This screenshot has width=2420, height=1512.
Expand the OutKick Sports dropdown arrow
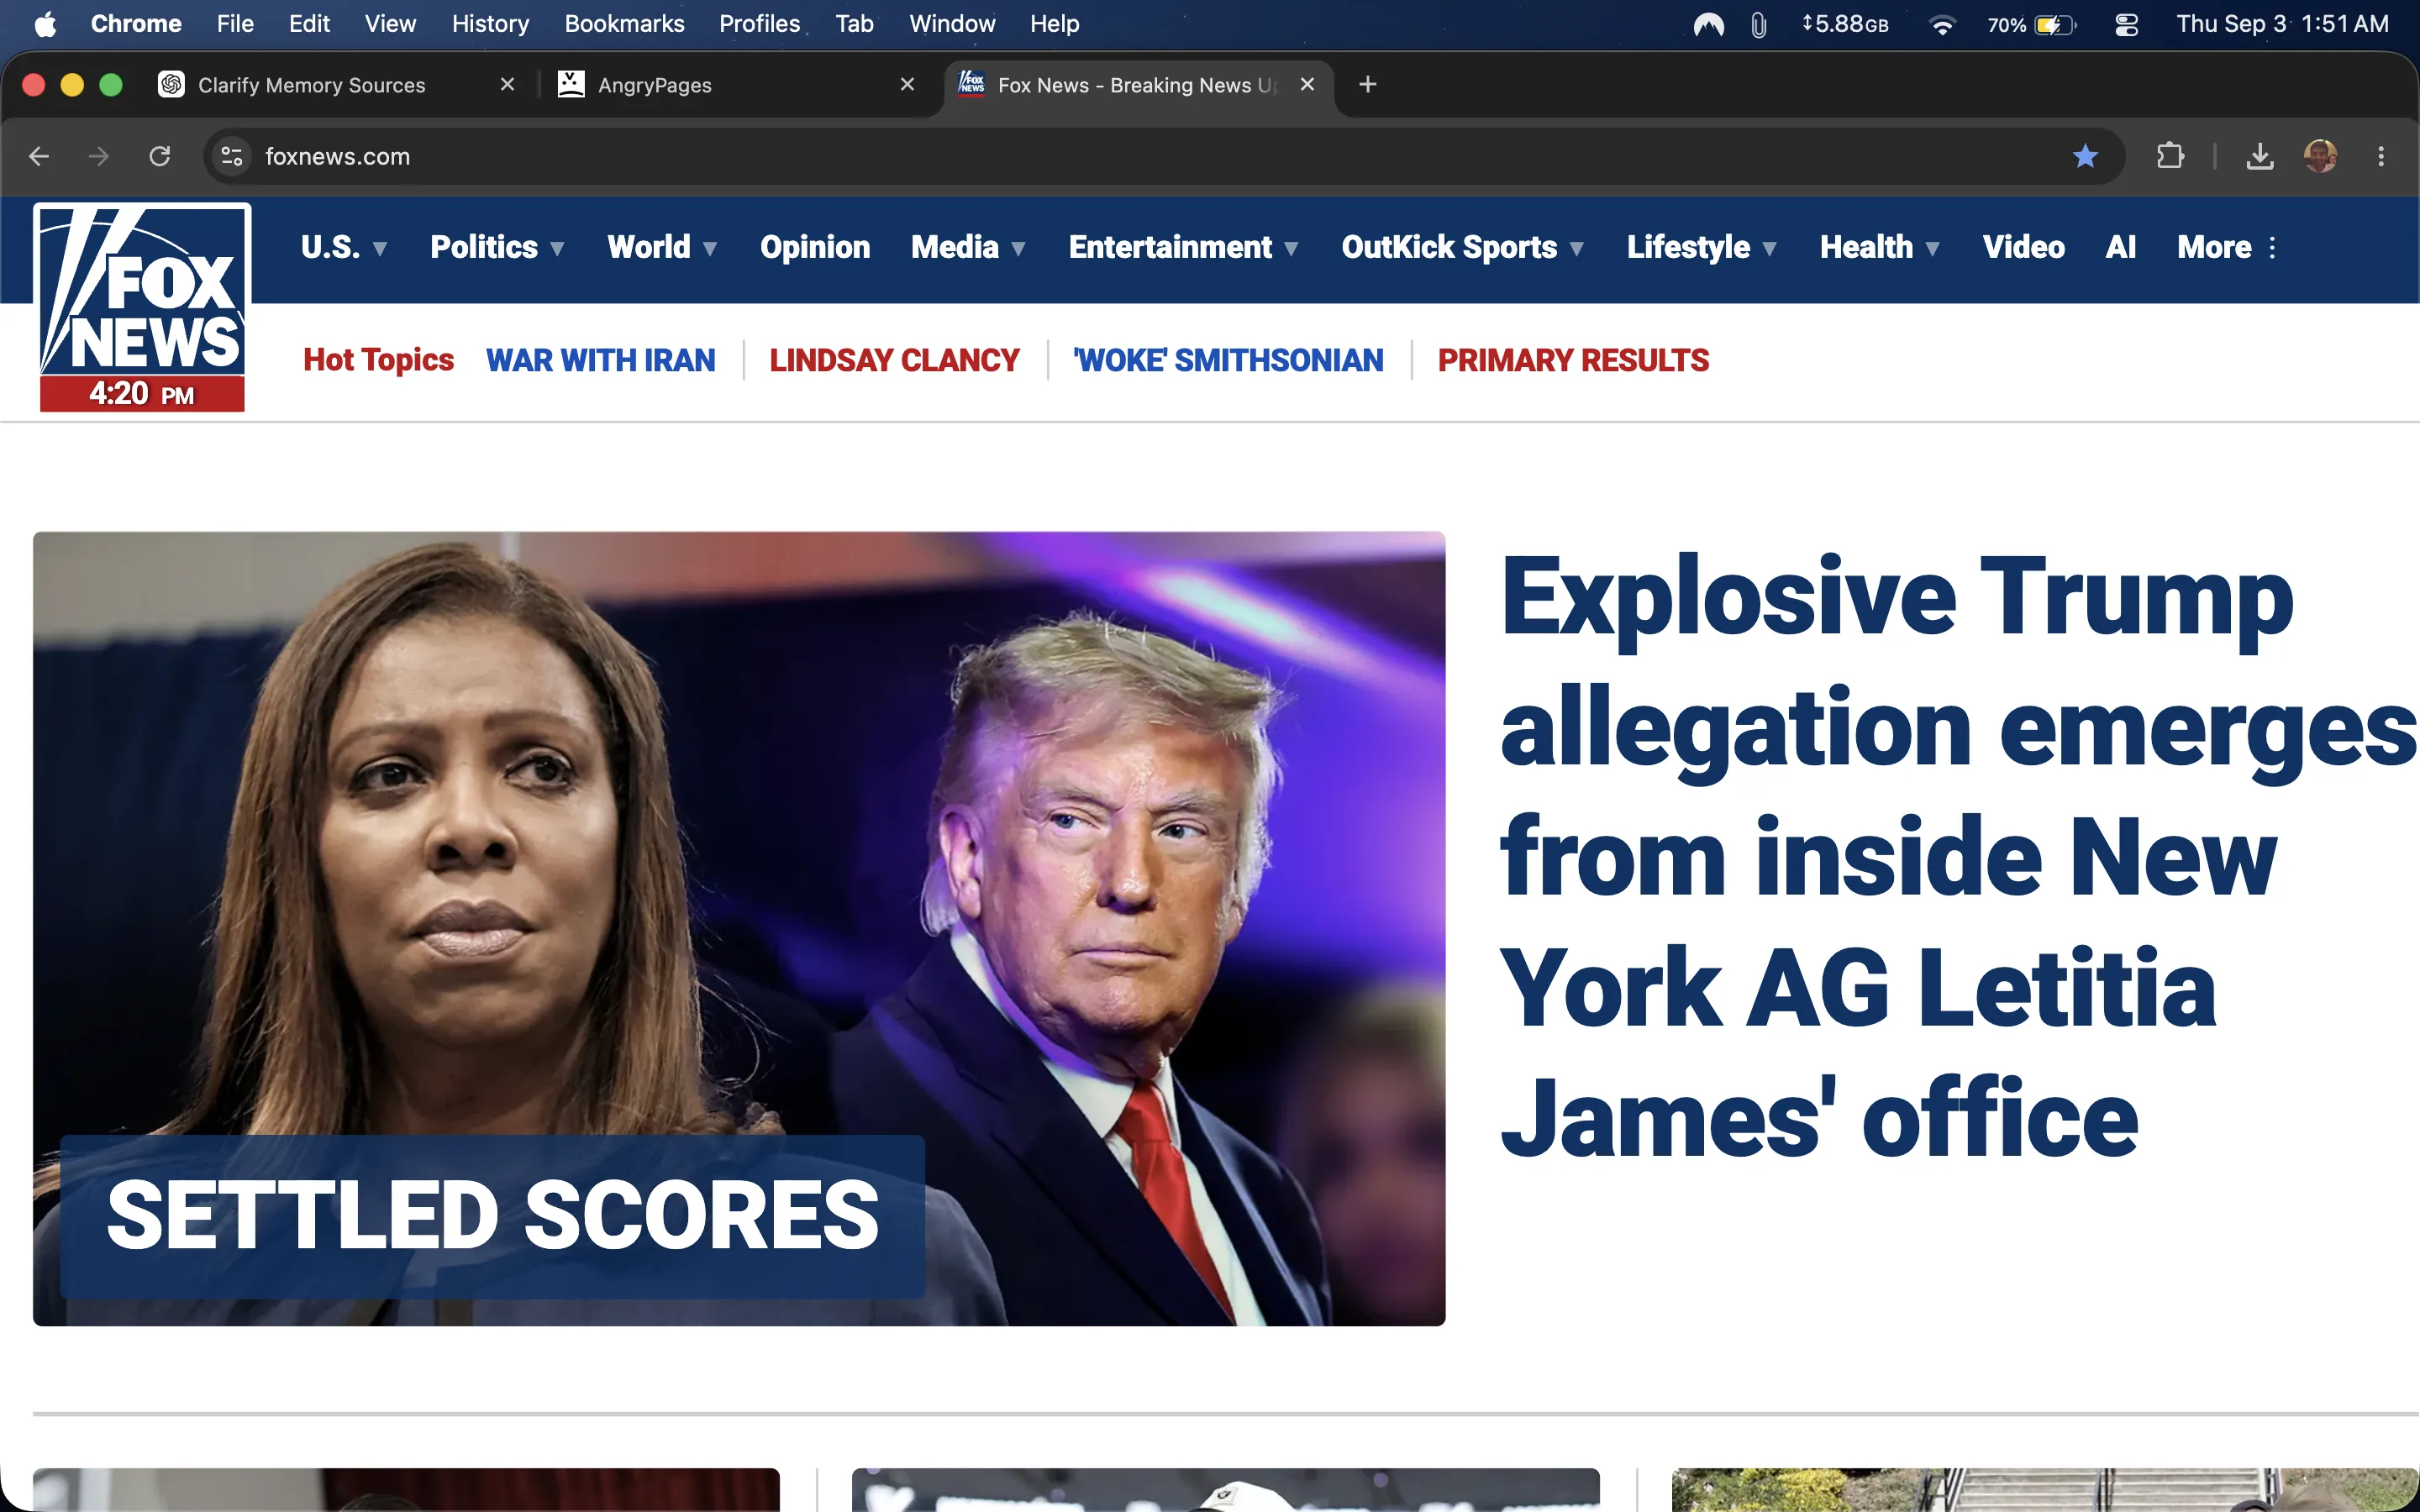pos(1577,248)
